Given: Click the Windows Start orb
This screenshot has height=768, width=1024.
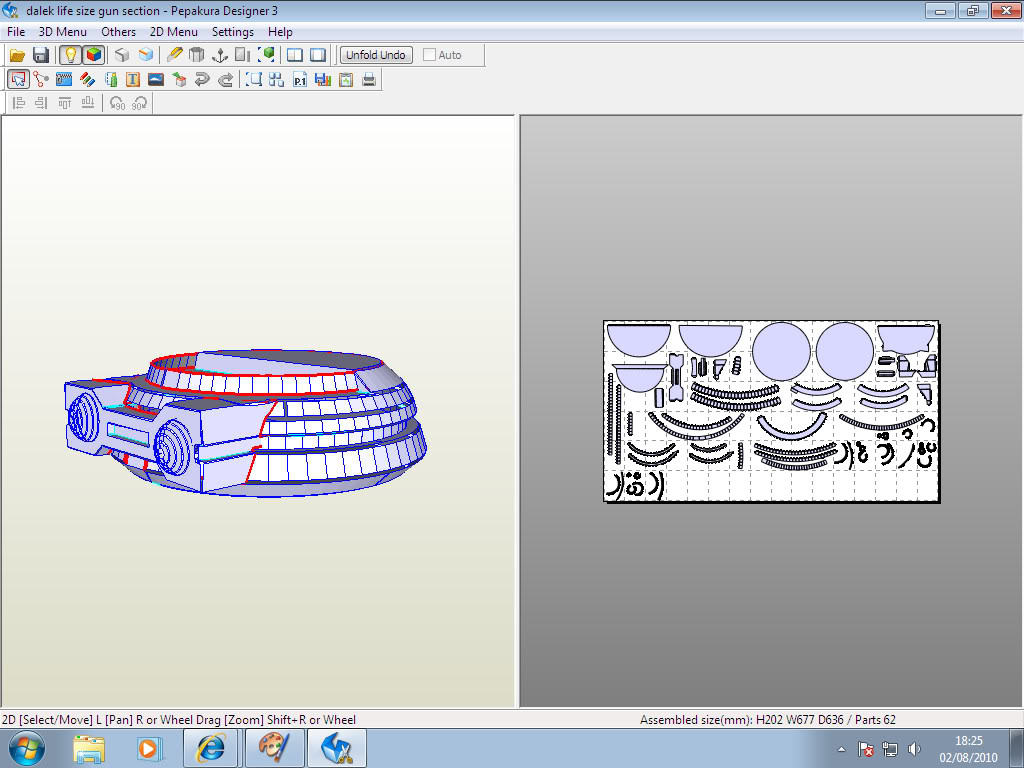Looking at the screenshot, I should point(26,748).
